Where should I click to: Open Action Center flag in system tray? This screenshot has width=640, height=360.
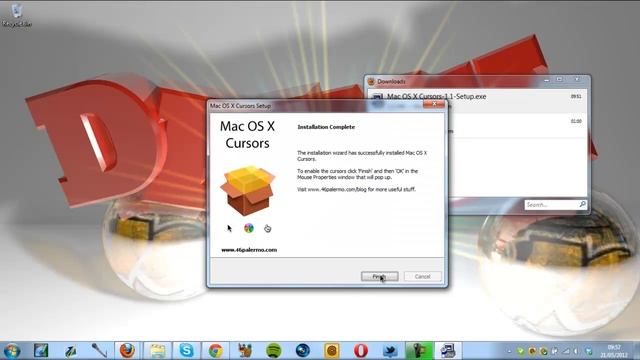(x=555, y=351)
